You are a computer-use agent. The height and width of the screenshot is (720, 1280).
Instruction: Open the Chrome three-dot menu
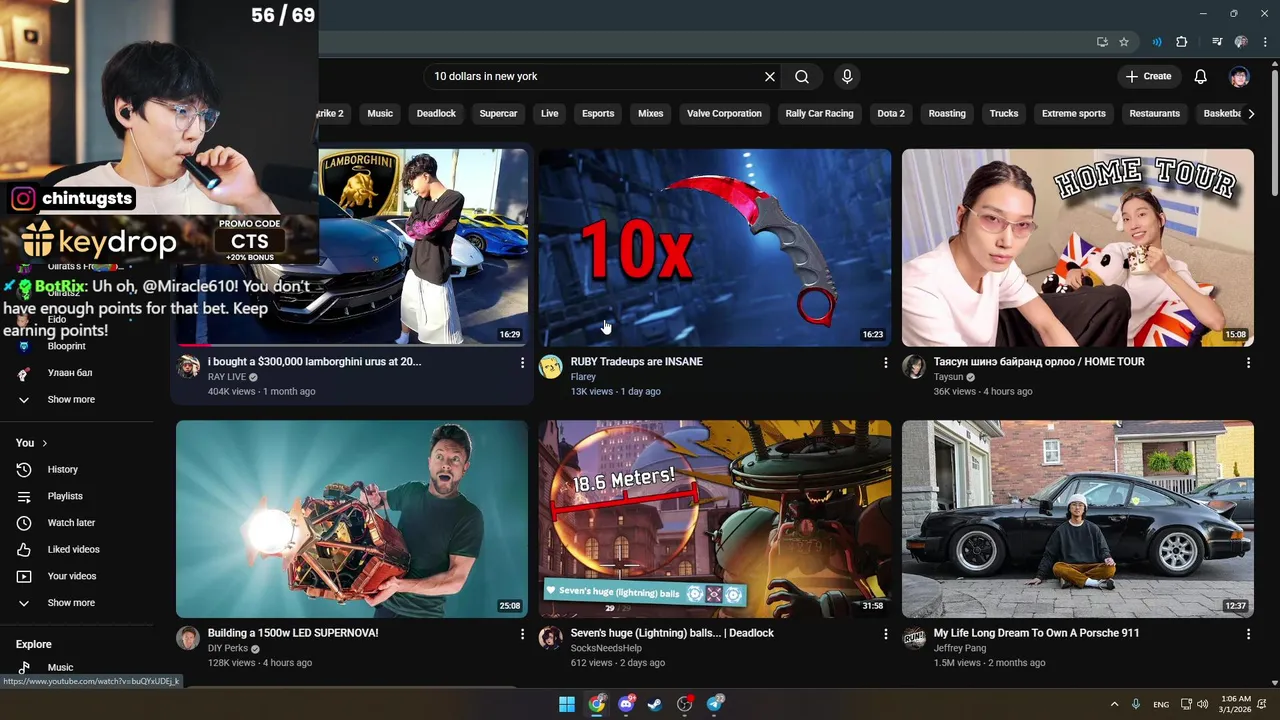(1265, 42)
